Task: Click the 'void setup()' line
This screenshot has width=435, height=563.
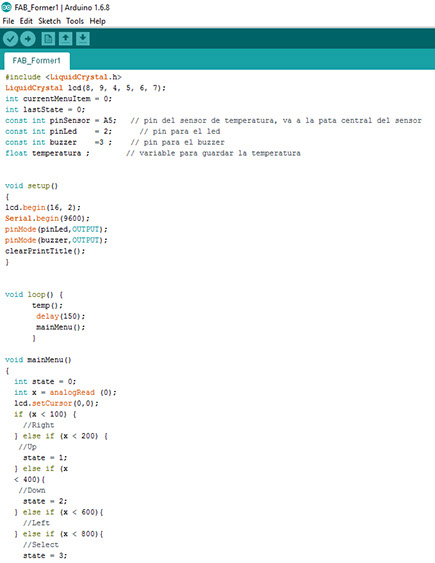Action: coord(32,186)
